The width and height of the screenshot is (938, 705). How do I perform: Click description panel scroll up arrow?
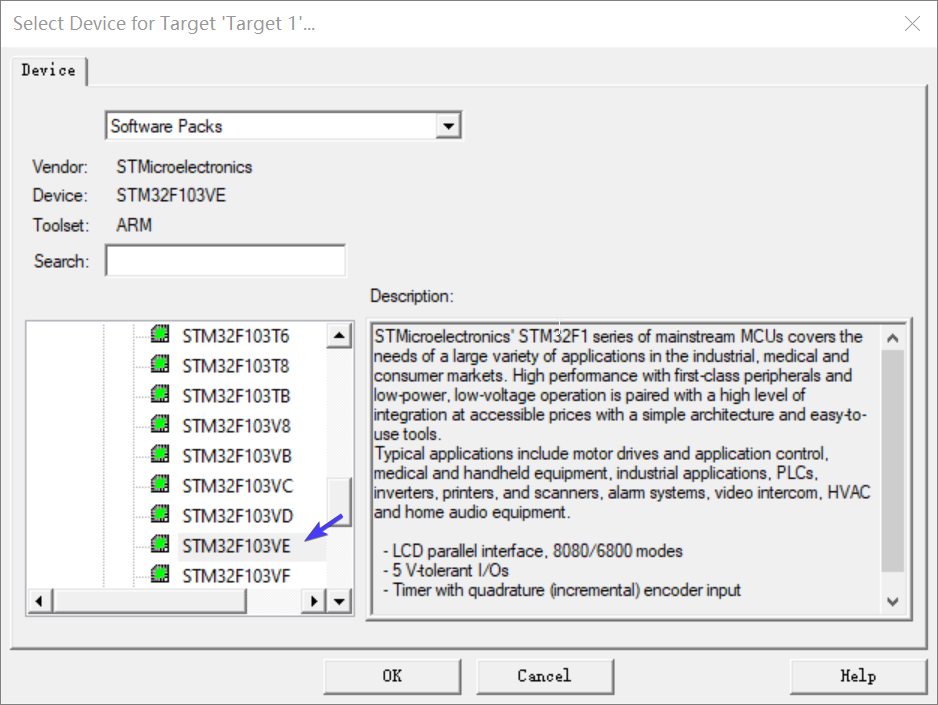893,338
